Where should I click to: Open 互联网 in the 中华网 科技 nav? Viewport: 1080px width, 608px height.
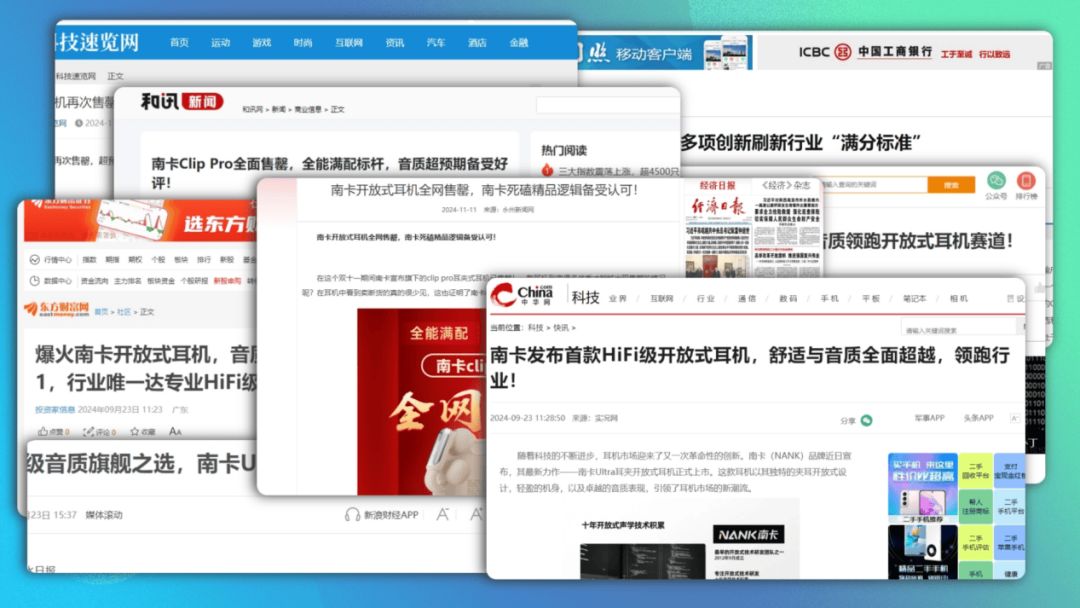pos(662,298)
